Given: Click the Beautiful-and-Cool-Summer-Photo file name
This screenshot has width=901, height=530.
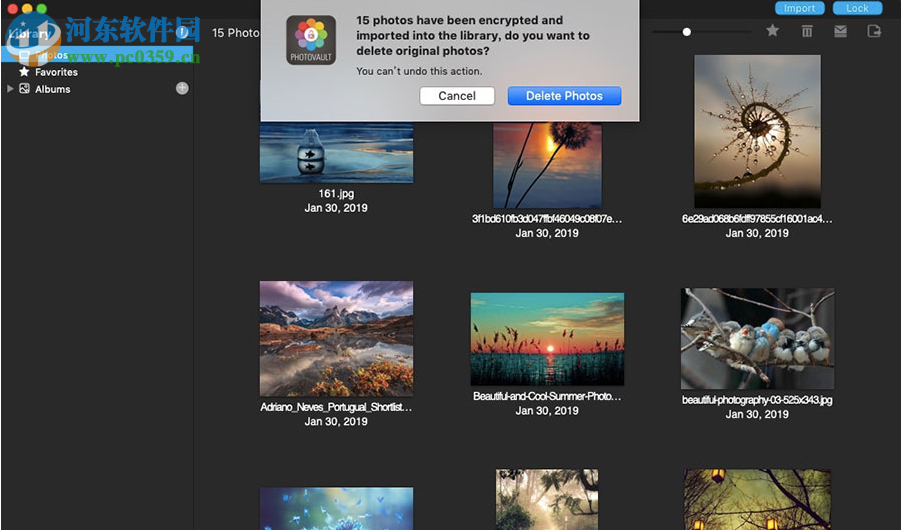Looking at the screenshot, I should tap(547, 396).
